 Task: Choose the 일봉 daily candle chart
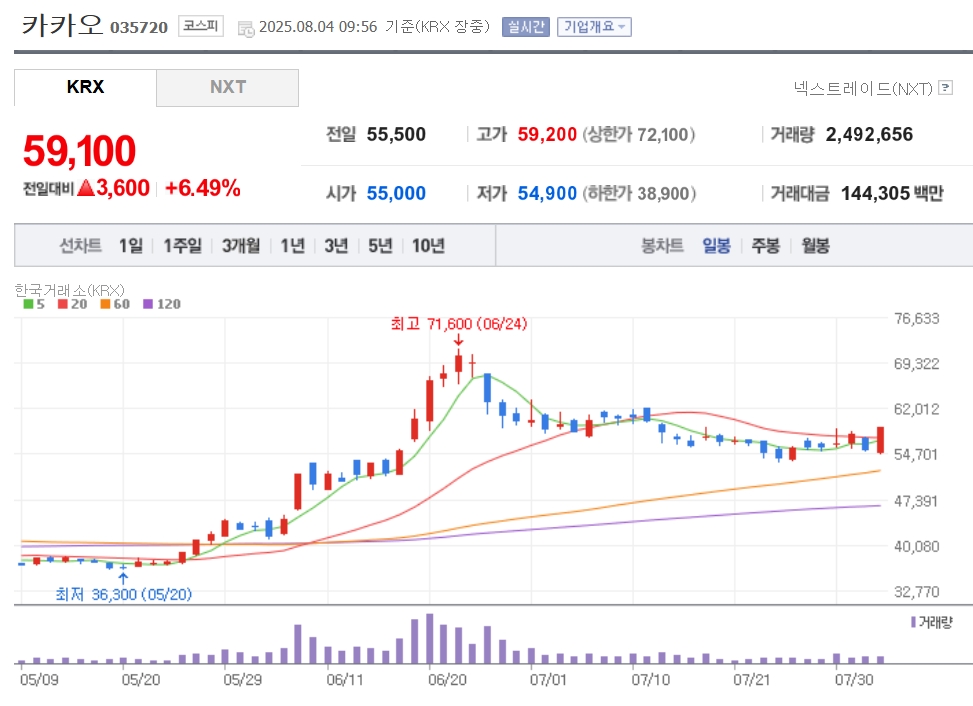point(716,246)
